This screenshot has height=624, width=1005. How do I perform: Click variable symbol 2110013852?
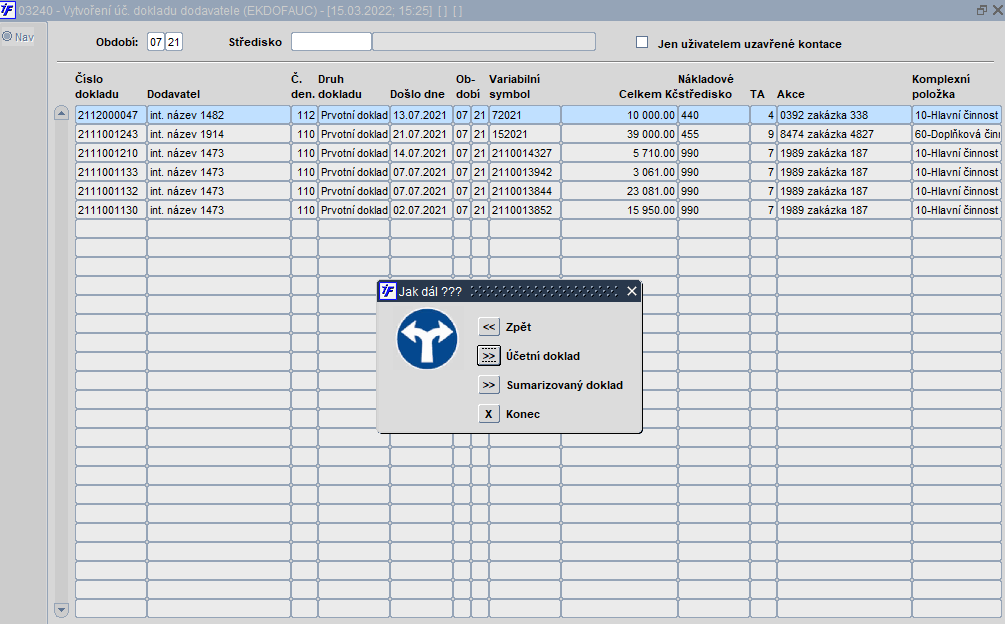coord(525,210)
